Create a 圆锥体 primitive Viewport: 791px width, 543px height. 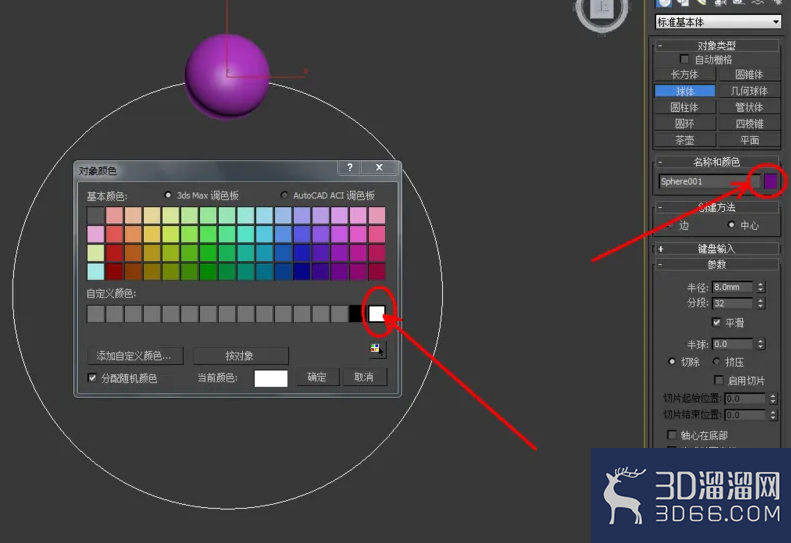tap(749, 75)
